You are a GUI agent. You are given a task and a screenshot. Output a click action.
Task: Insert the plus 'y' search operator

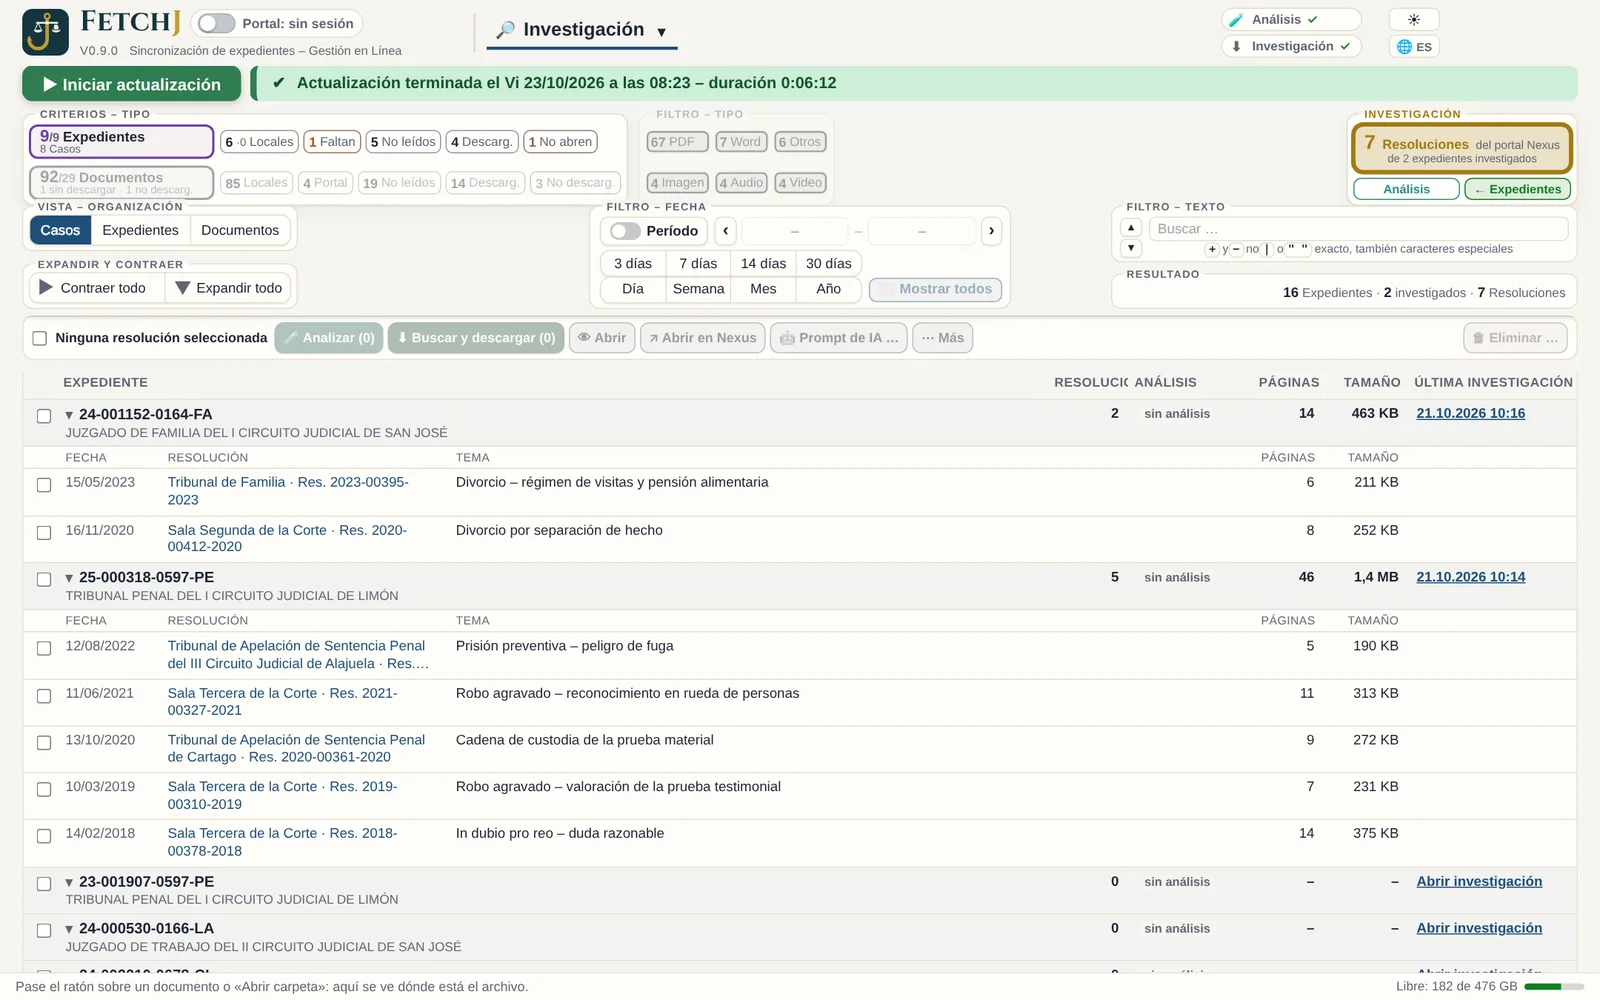(1212, 249)
